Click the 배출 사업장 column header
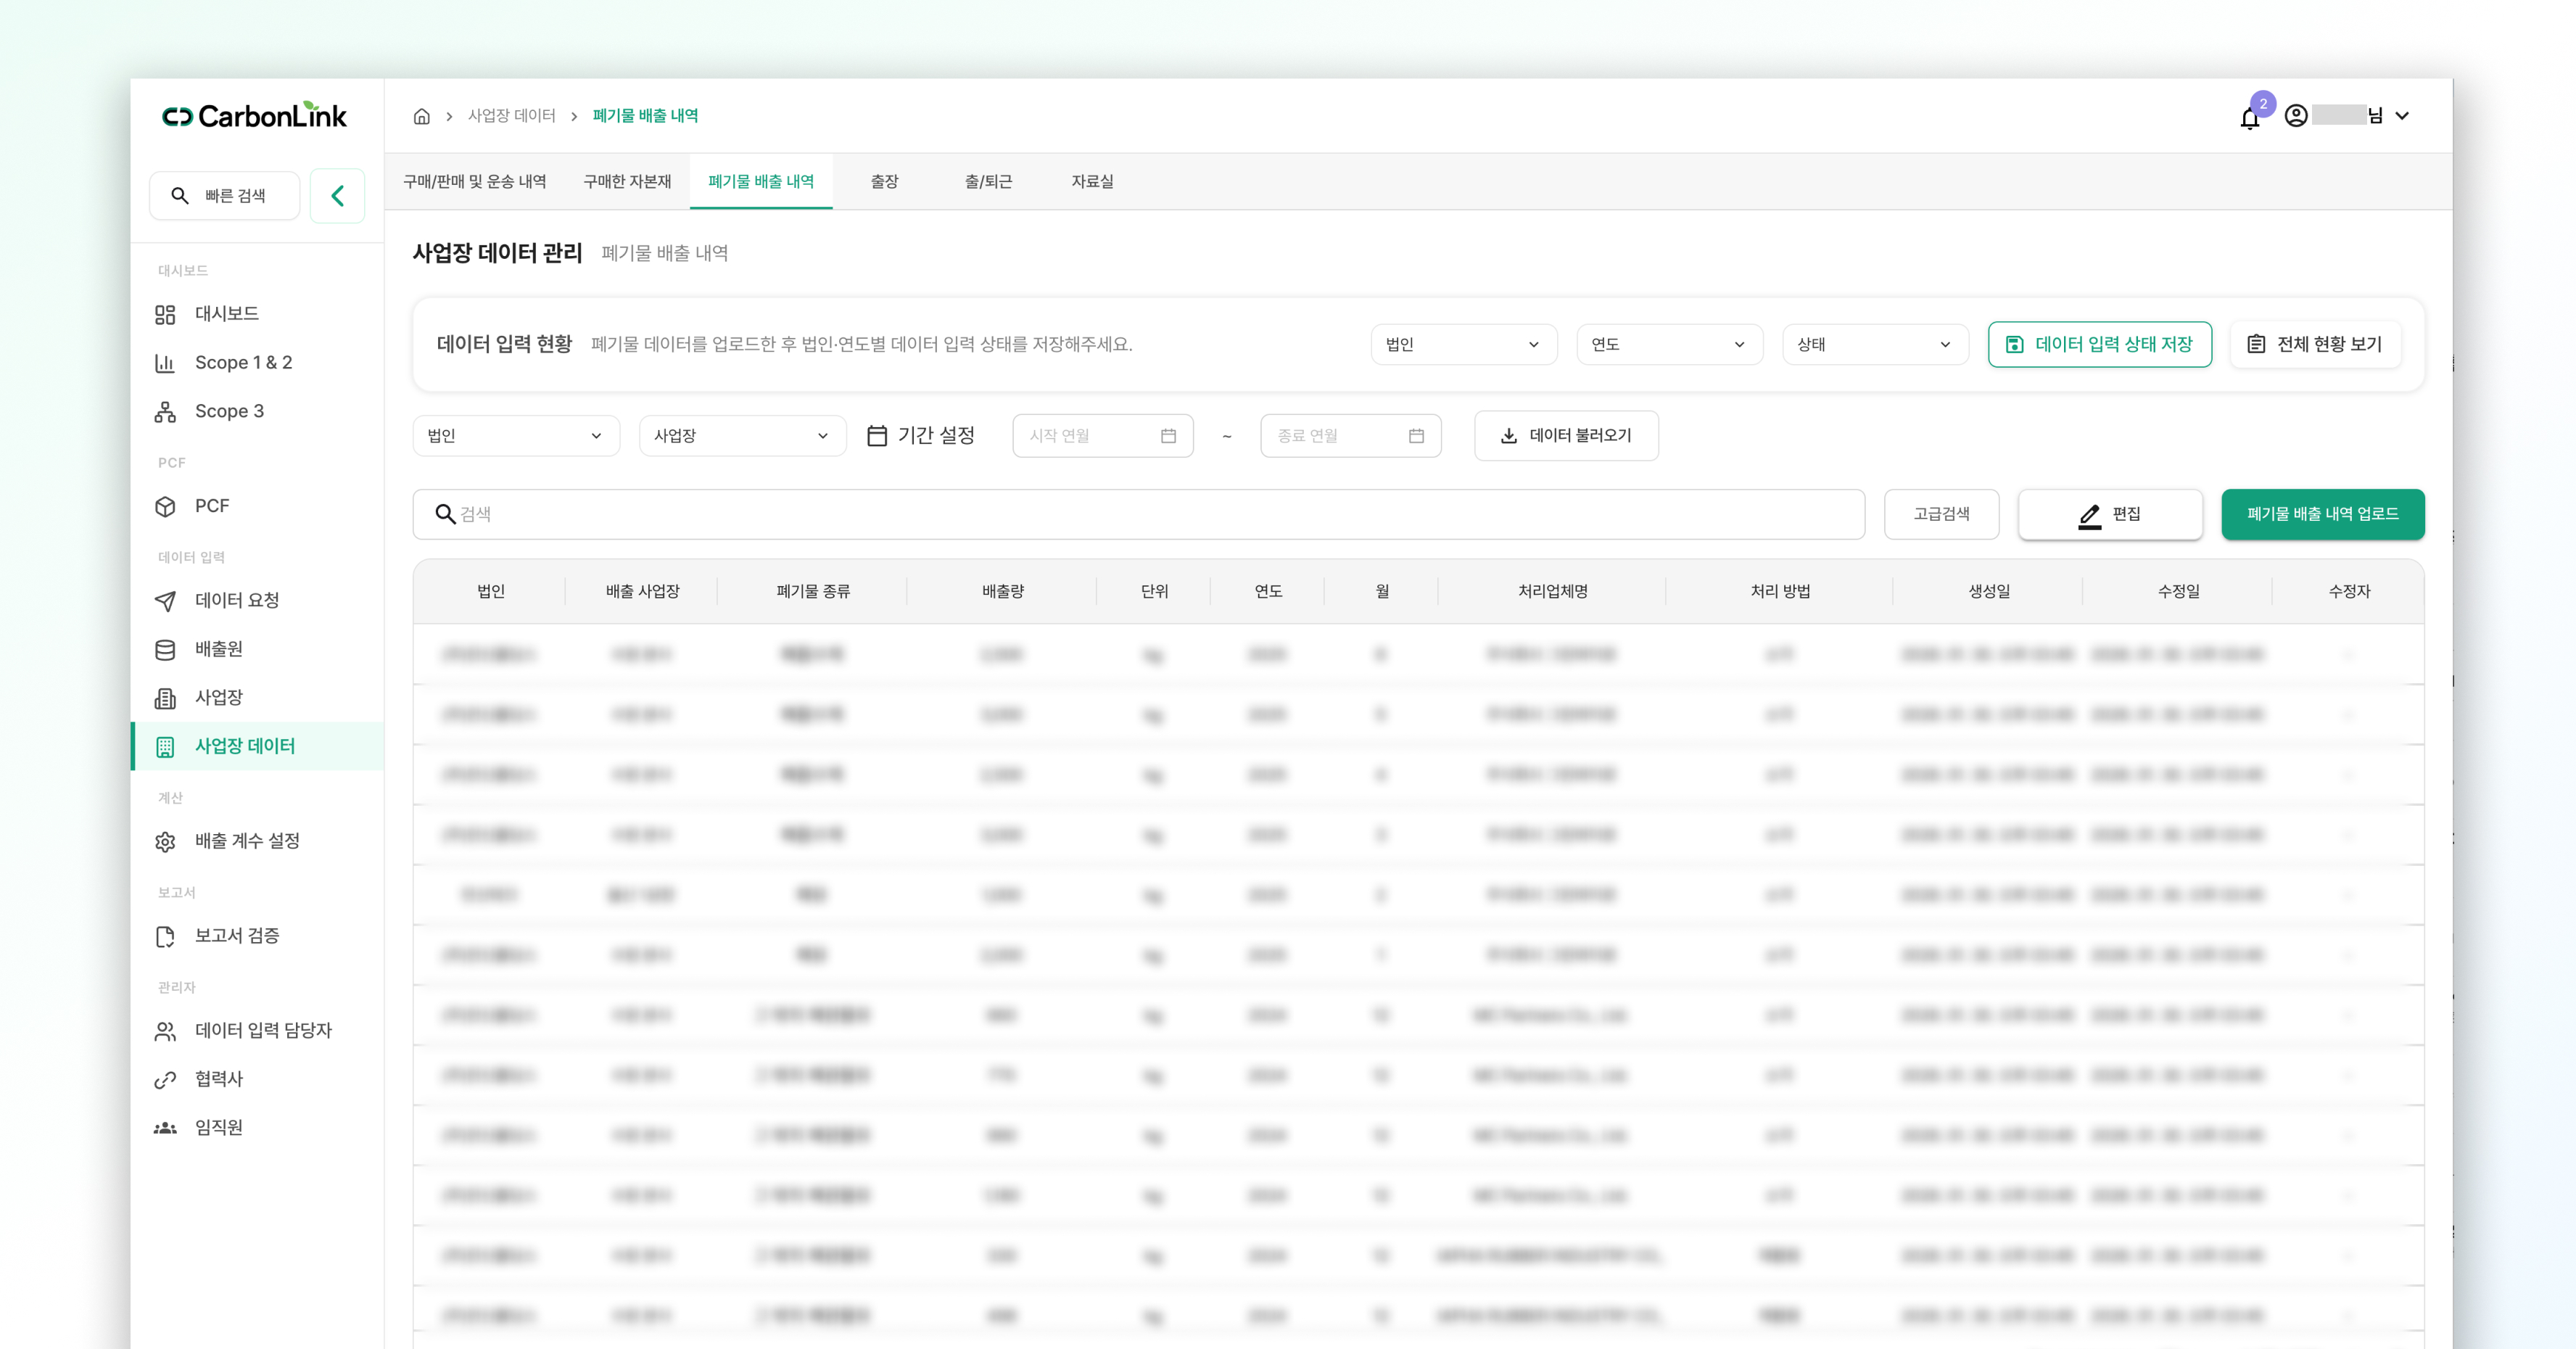Viewport: 2576px width, 1349px height. coord(643,592)
